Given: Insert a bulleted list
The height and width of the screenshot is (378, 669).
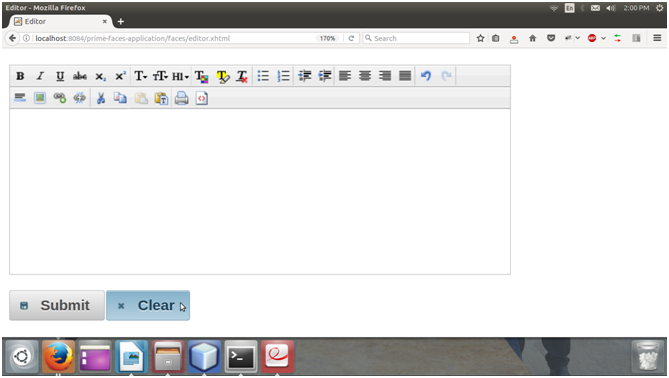Looking at the screenshot, I should (x=263, y=76).
